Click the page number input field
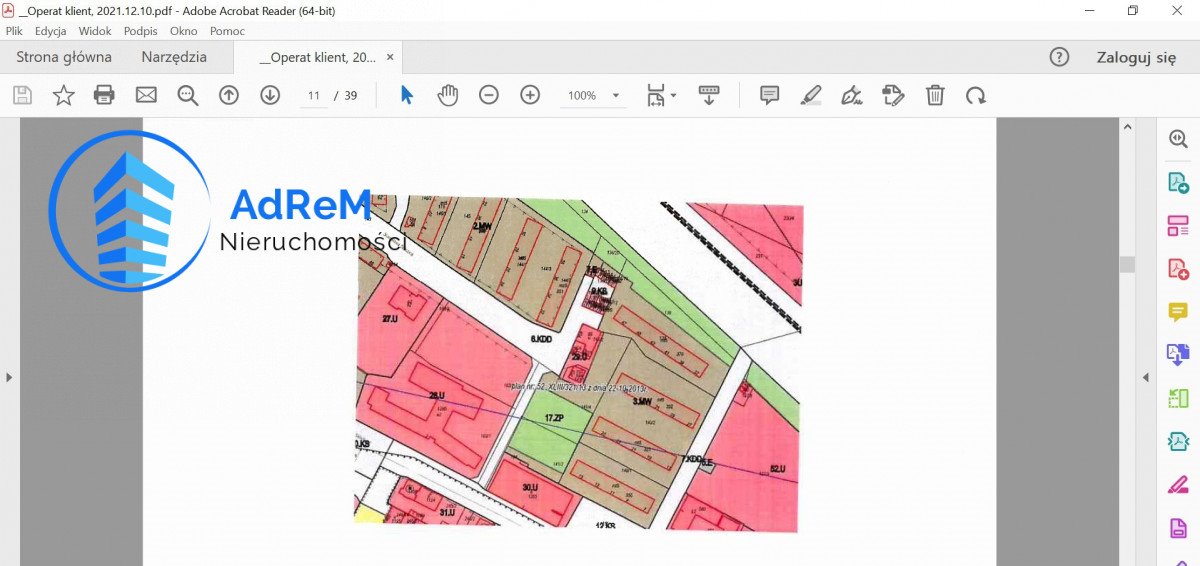Image resolution: width=1200 pixels, height=566 pixels. pos(314,96)
